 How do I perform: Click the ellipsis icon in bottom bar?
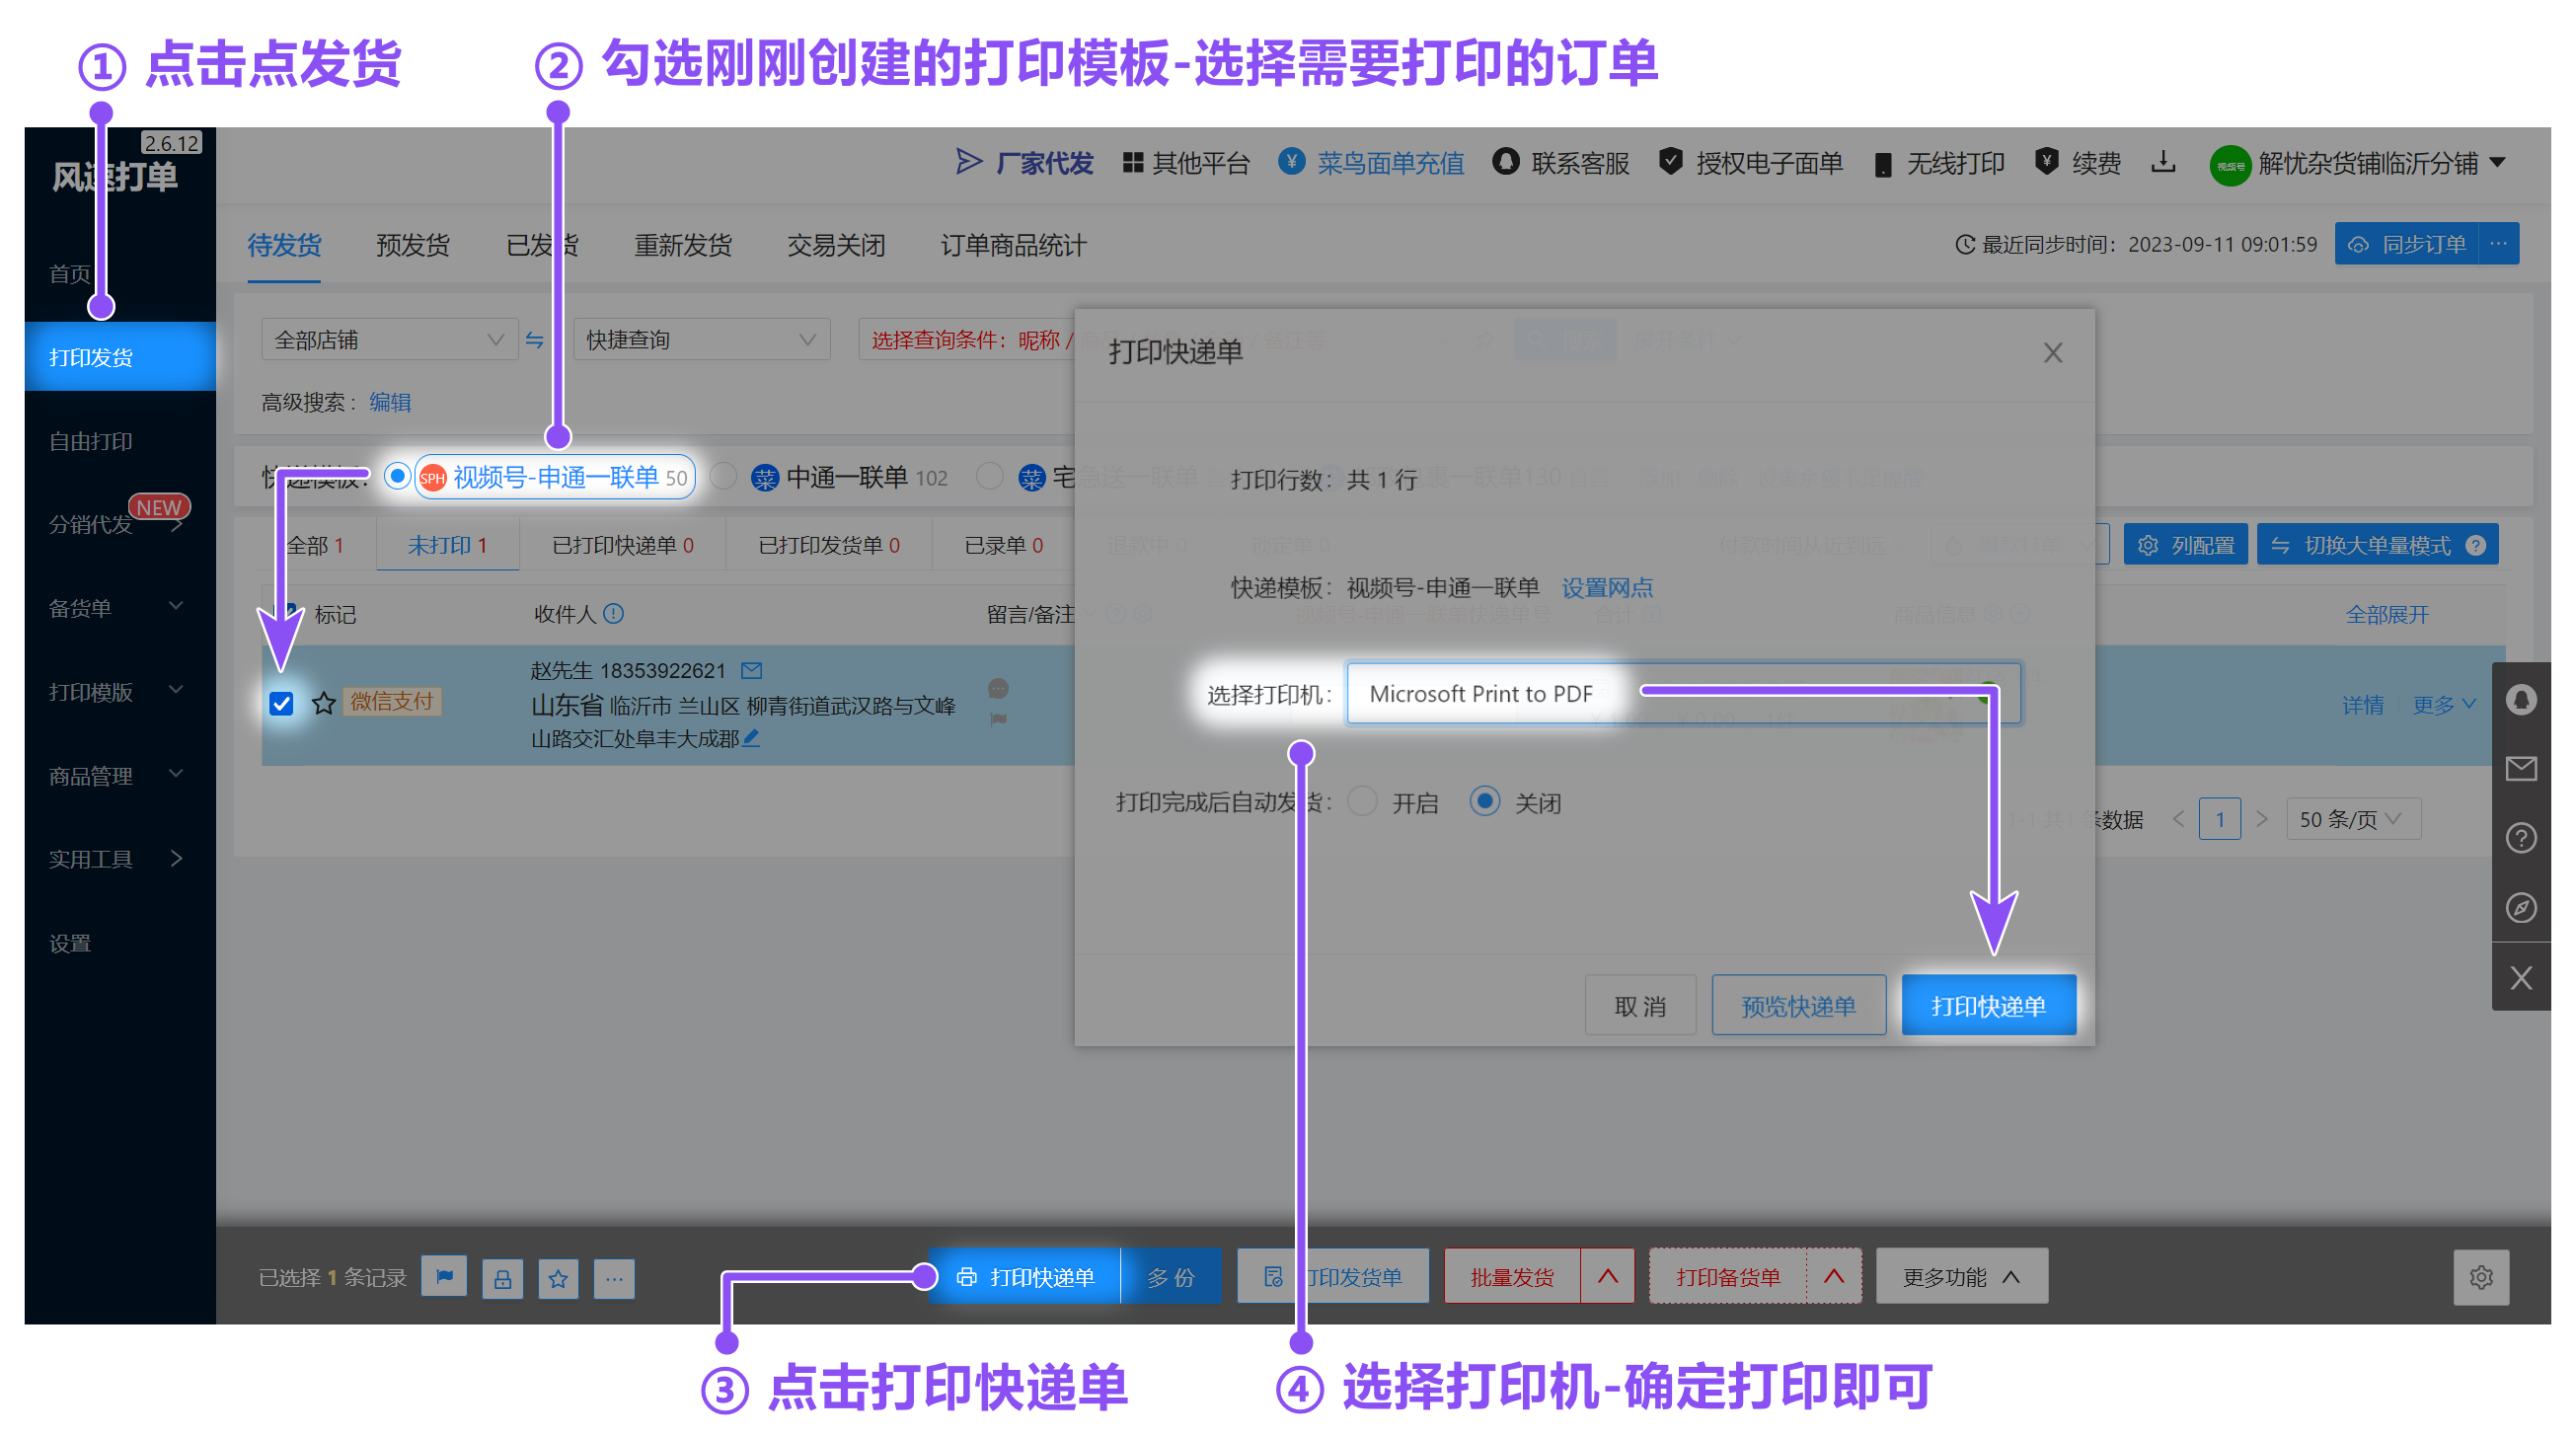click(x=614, y=1278)
